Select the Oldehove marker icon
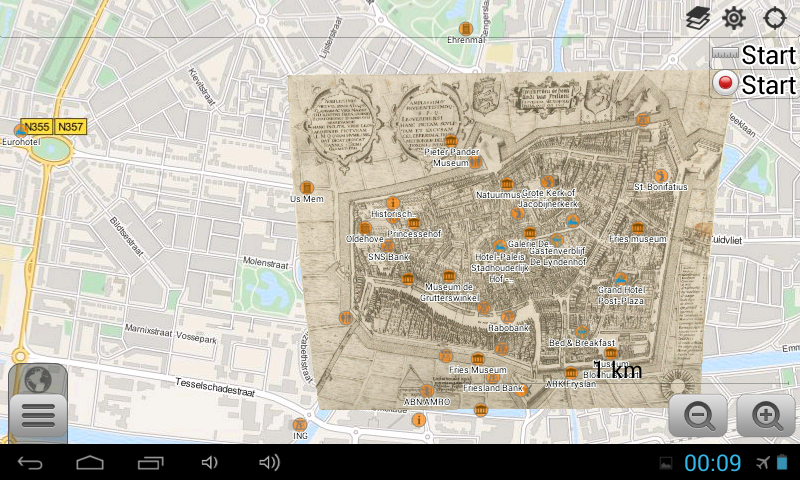800x480 pixels. click(365, 228)
